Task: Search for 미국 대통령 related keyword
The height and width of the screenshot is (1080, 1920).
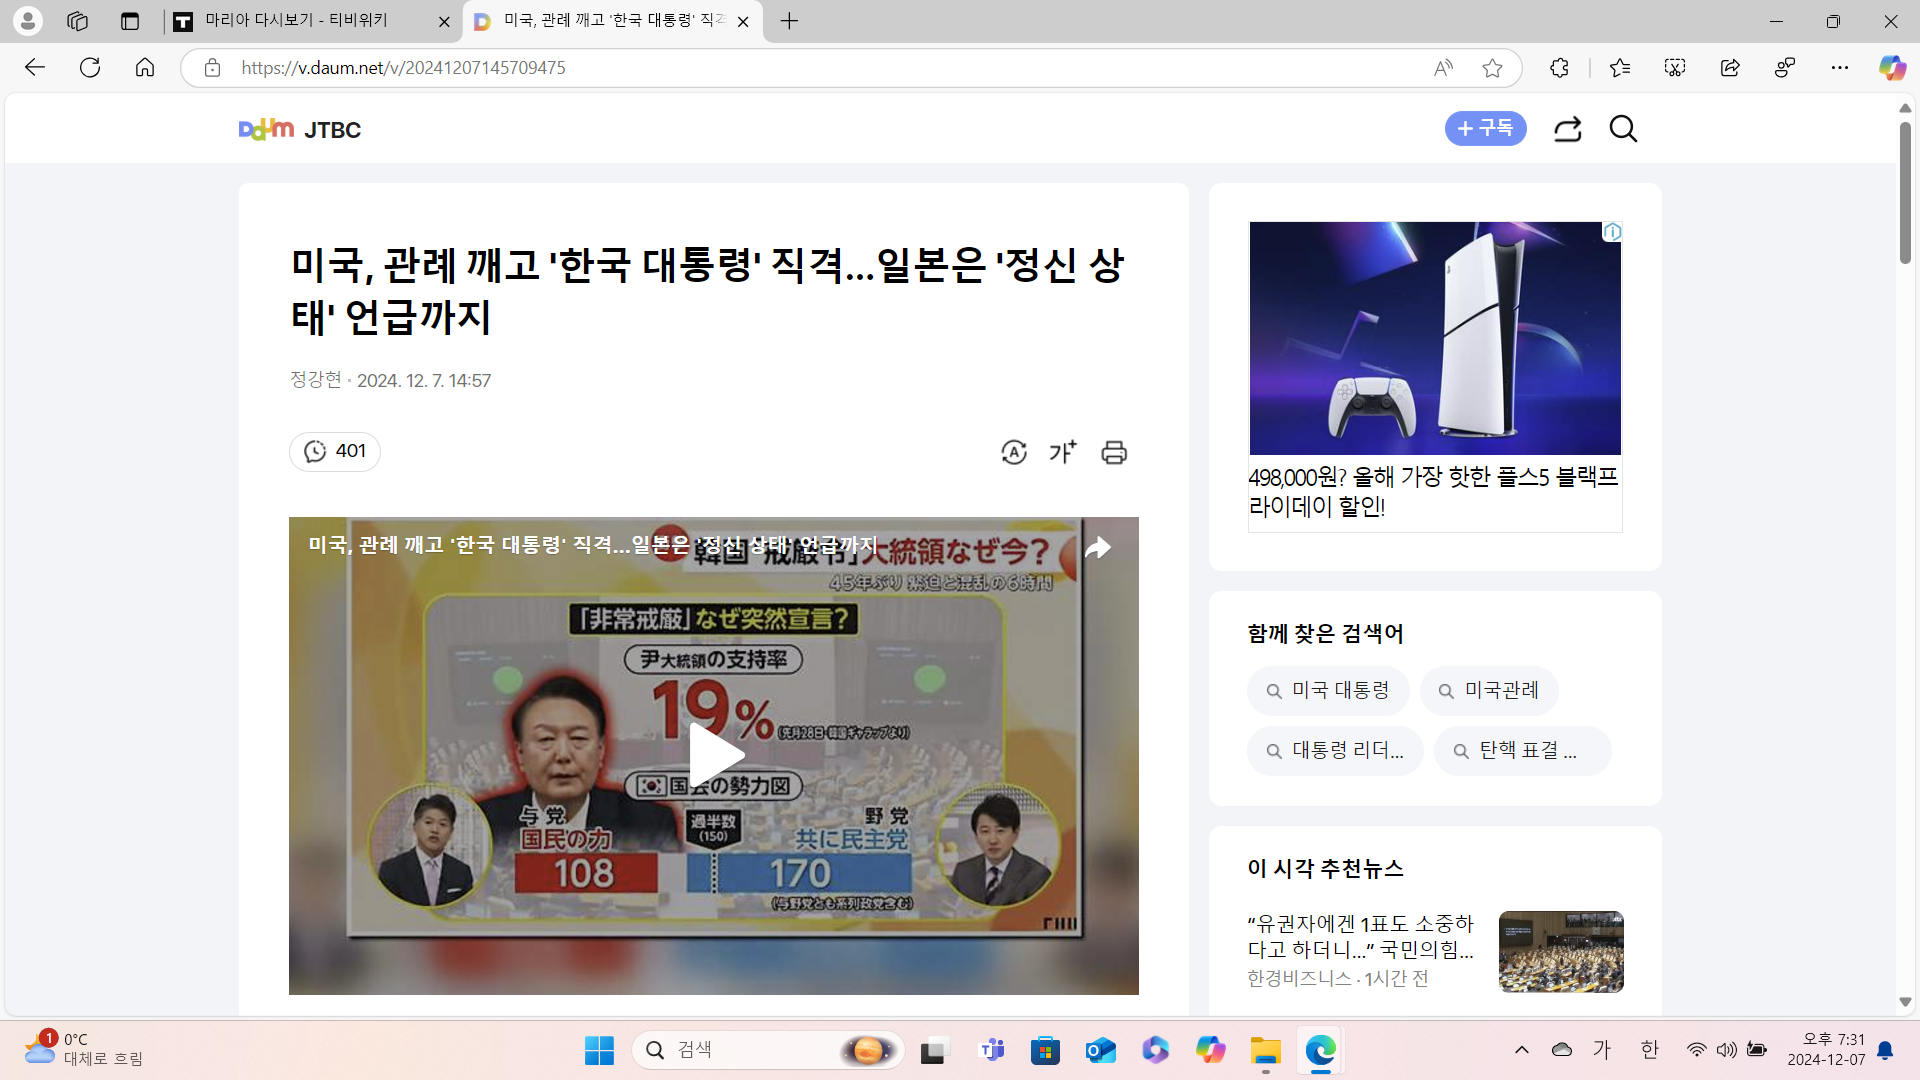Action: (1328, 691)
